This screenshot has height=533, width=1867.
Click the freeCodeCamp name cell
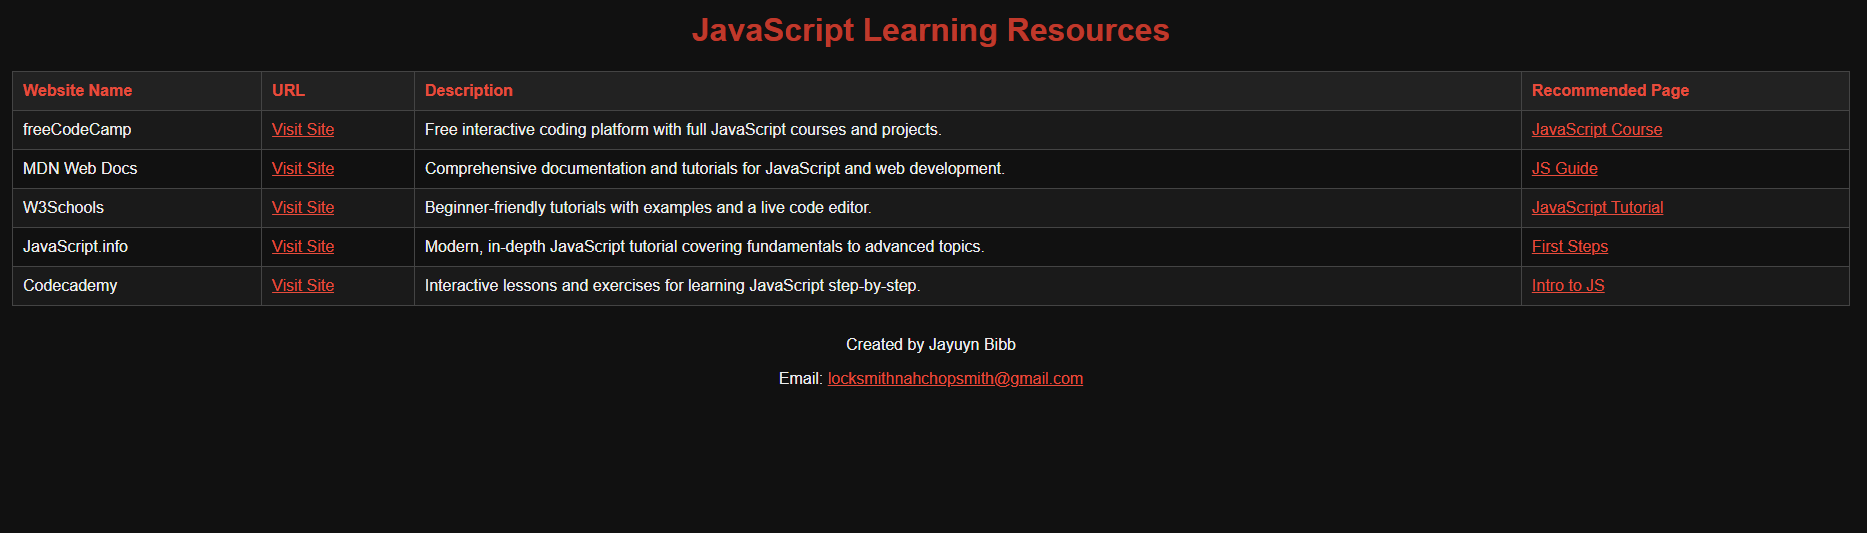coord(137,130)
